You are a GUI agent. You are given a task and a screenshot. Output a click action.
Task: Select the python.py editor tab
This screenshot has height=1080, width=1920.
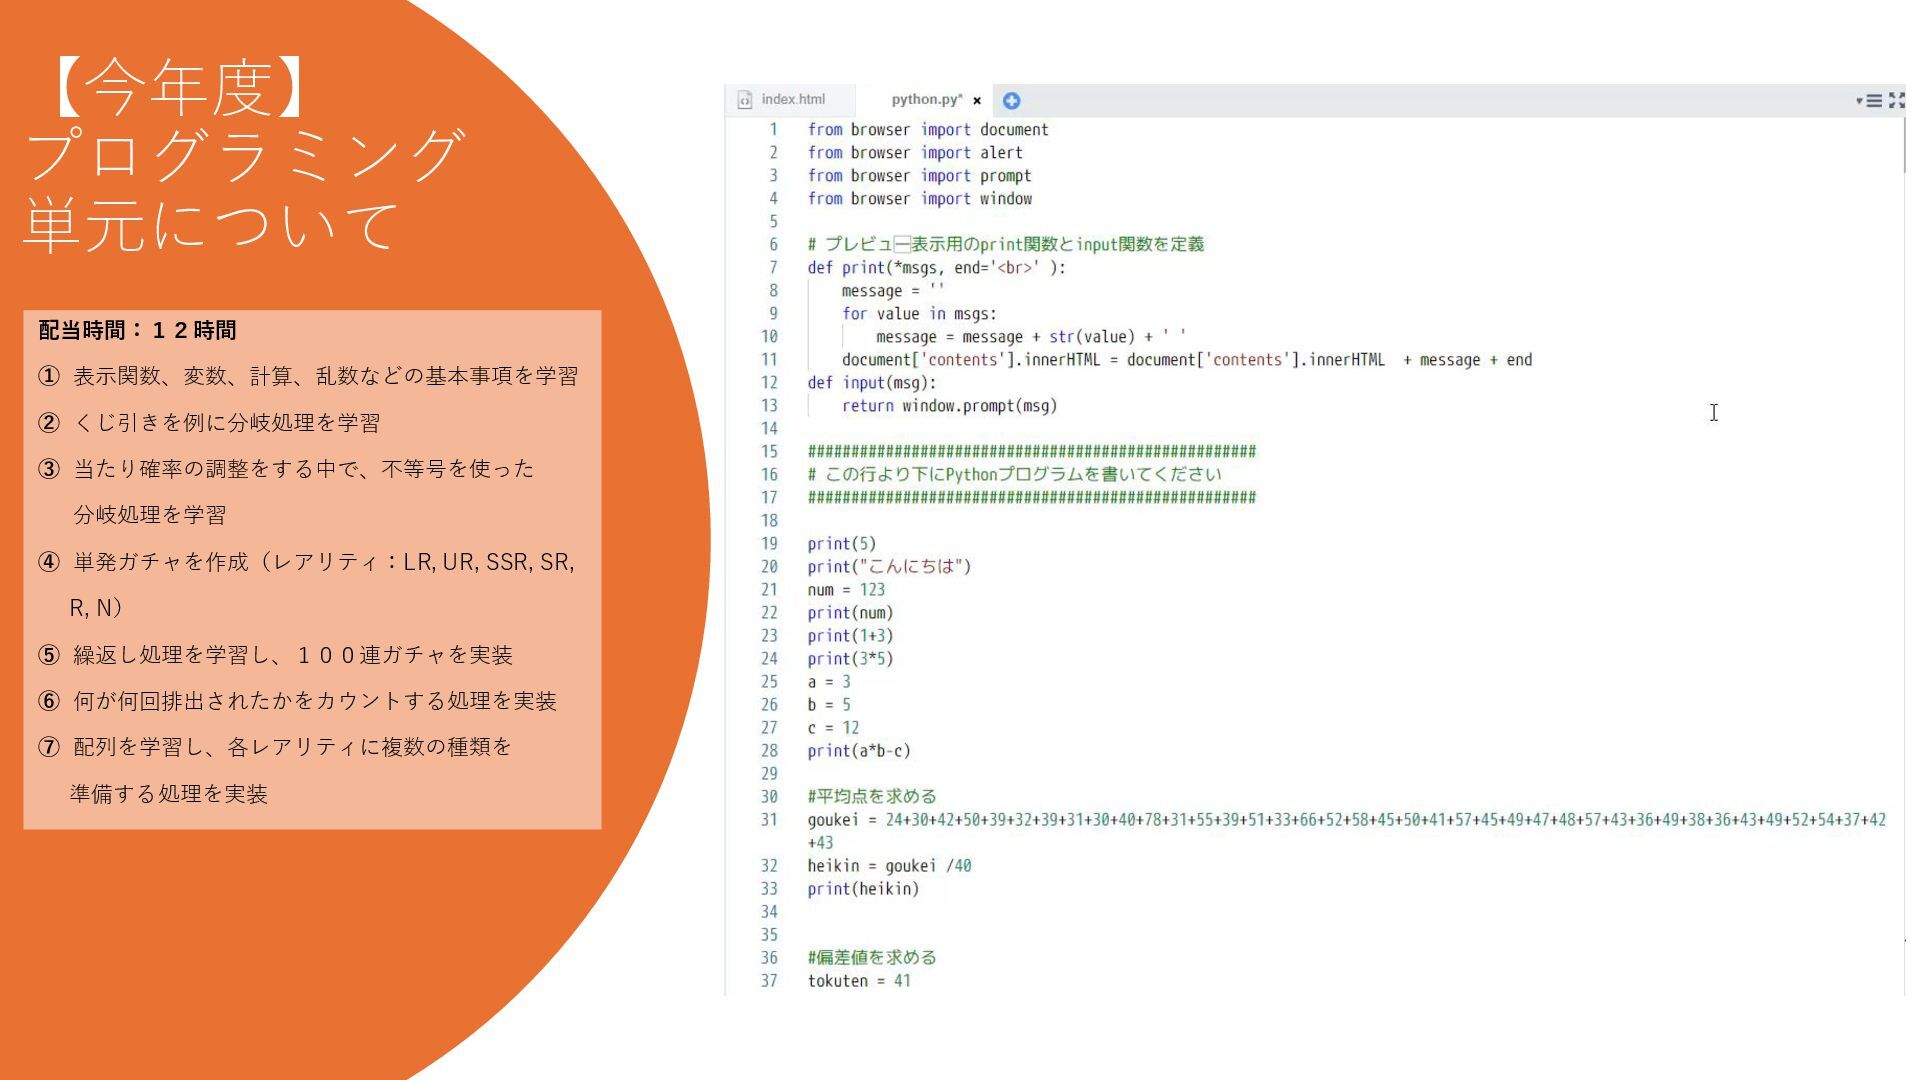(x=926, y=99)
